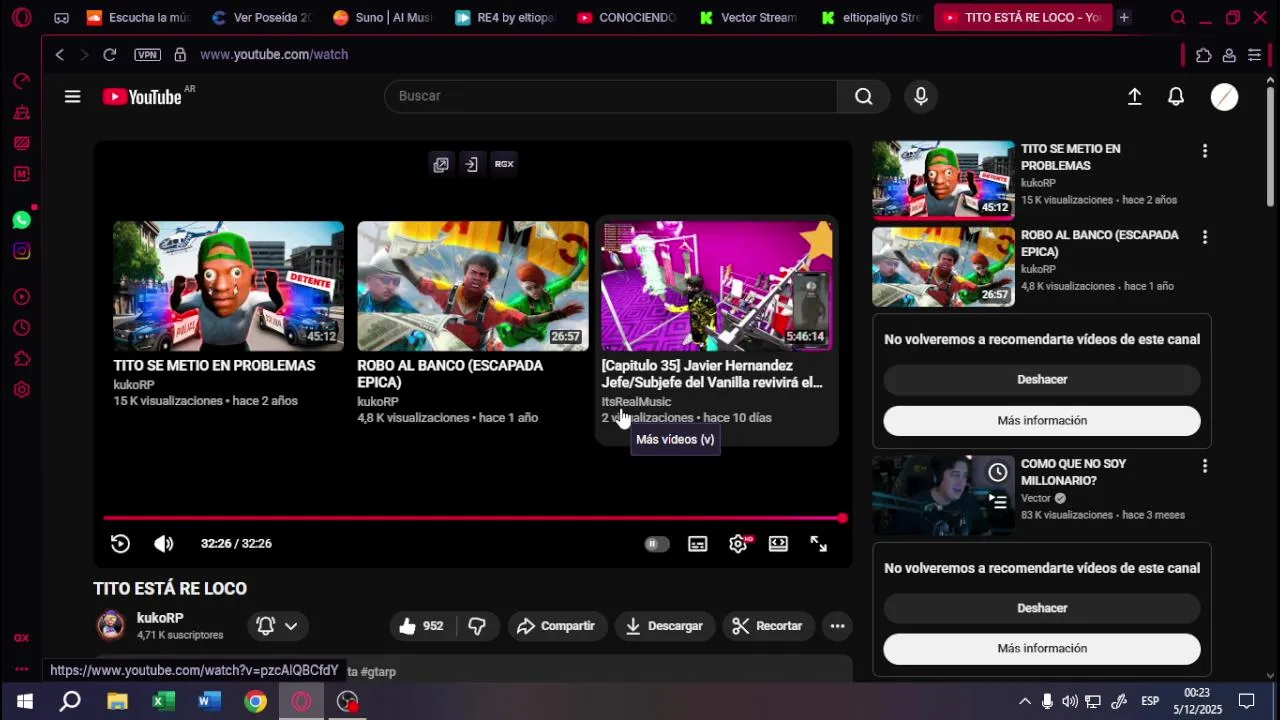Viewport: 1280px width, 720px height.
Task: Switch to the Ver Poseída tab
Action: point(263,18)
